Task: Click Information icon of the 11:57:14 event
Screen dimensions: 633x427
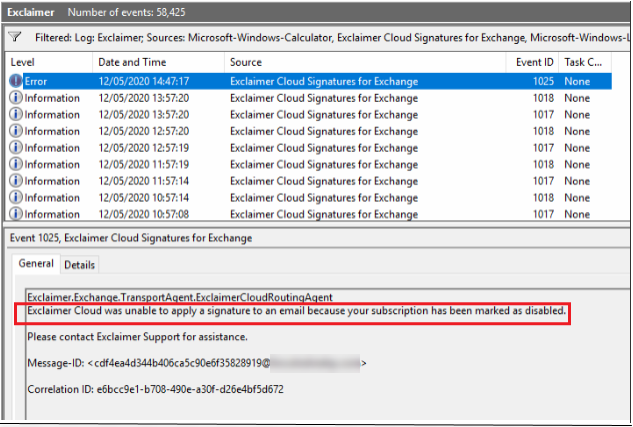Action: click(15, 181)
